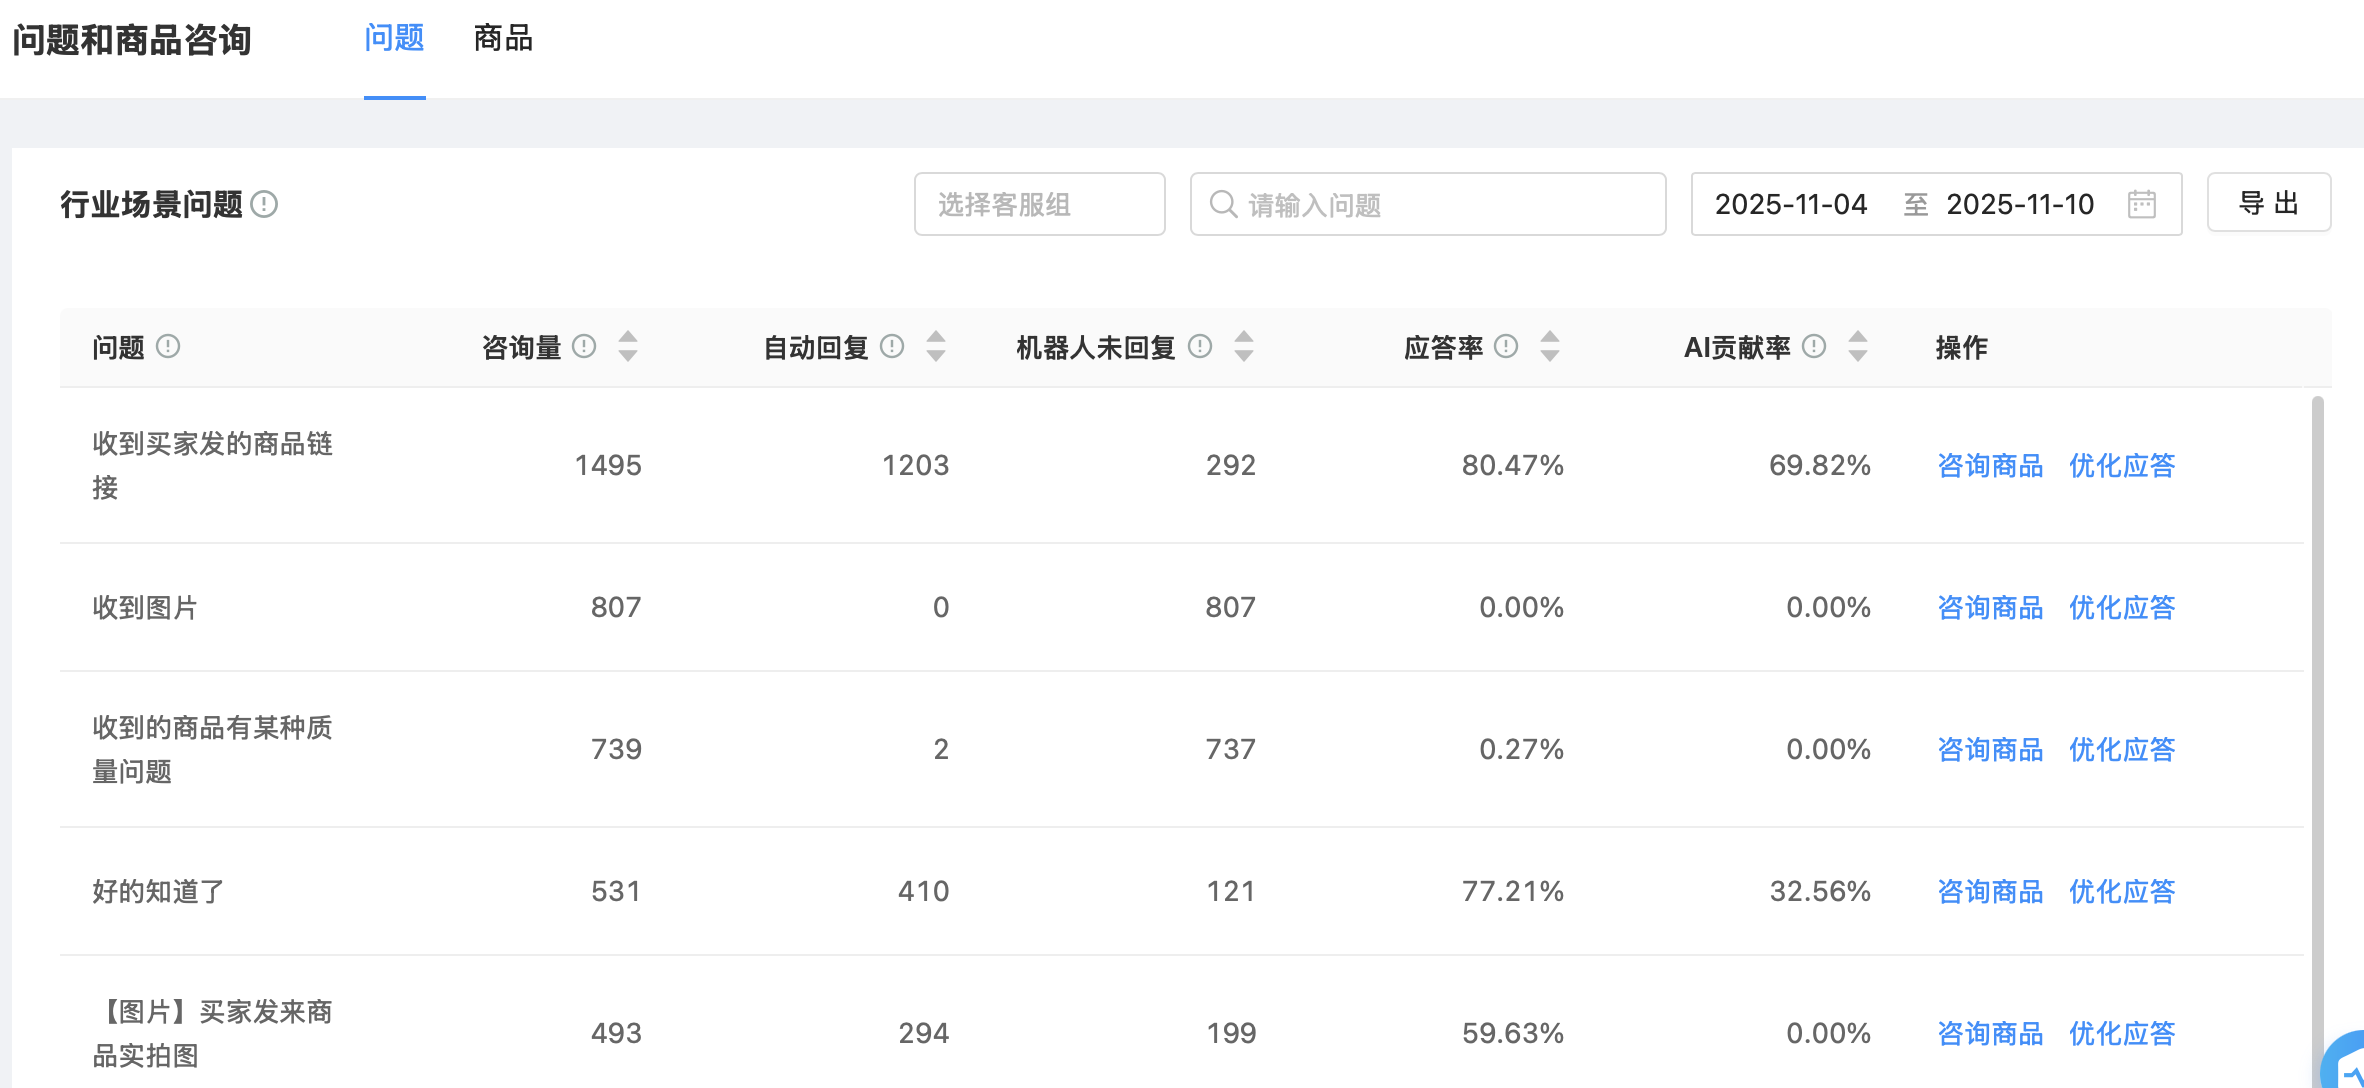2364x1088 pixels.
Task: Click the magnifier icon in the question search box
Action: coord(1223,204)
